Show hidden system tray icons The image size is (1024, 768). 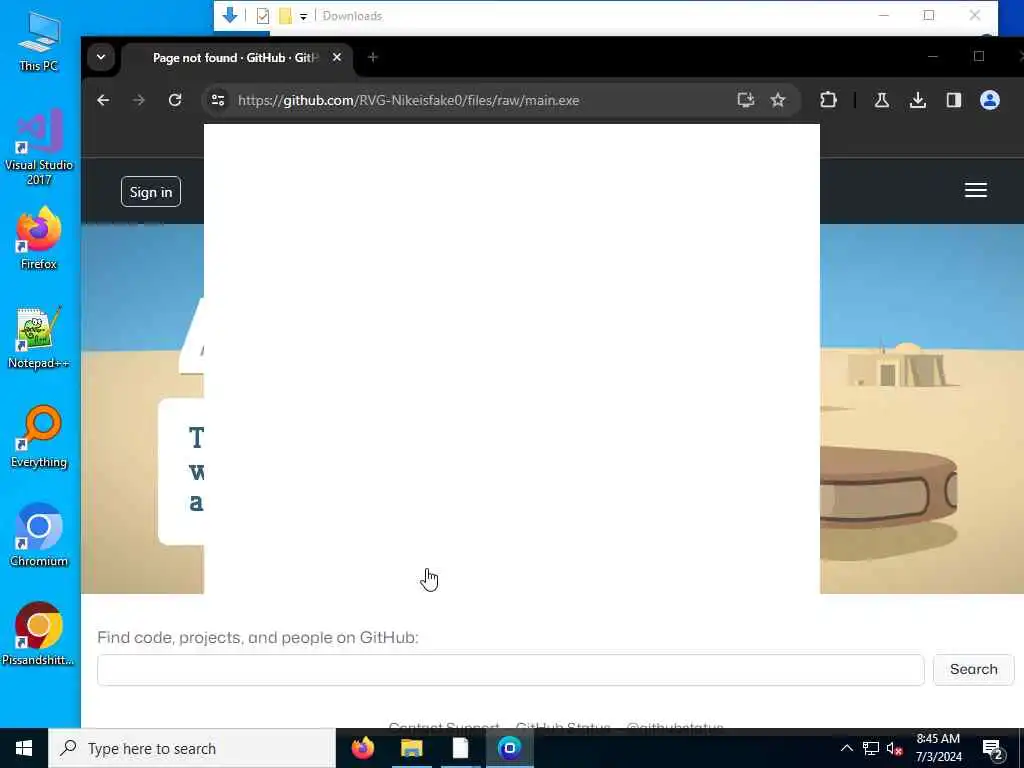point(846,748)
